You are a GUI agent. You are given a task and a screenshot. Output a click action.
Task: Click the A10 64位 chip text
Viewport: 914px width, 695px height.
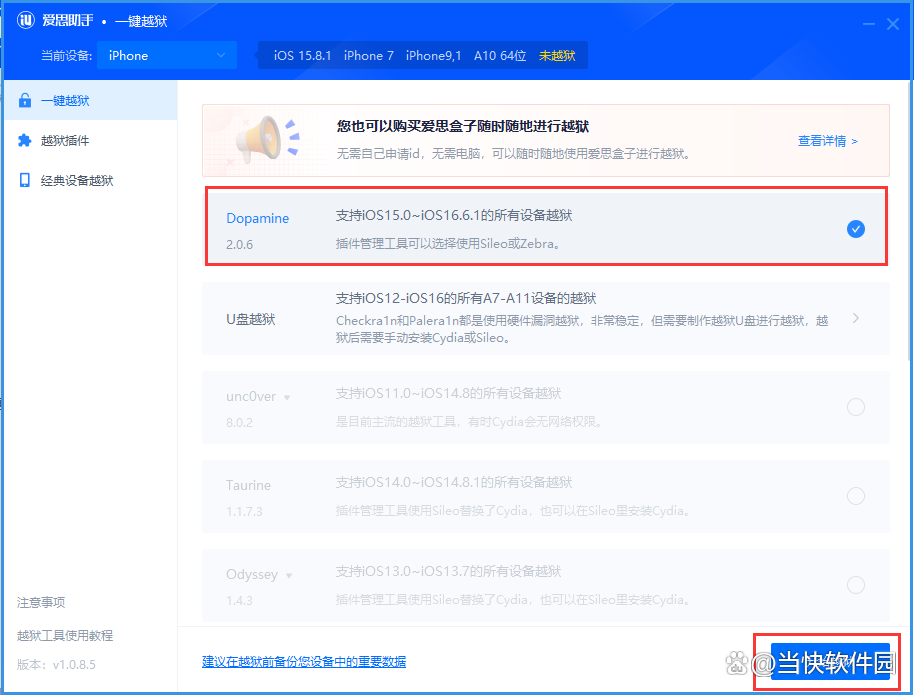coord(500,55)
